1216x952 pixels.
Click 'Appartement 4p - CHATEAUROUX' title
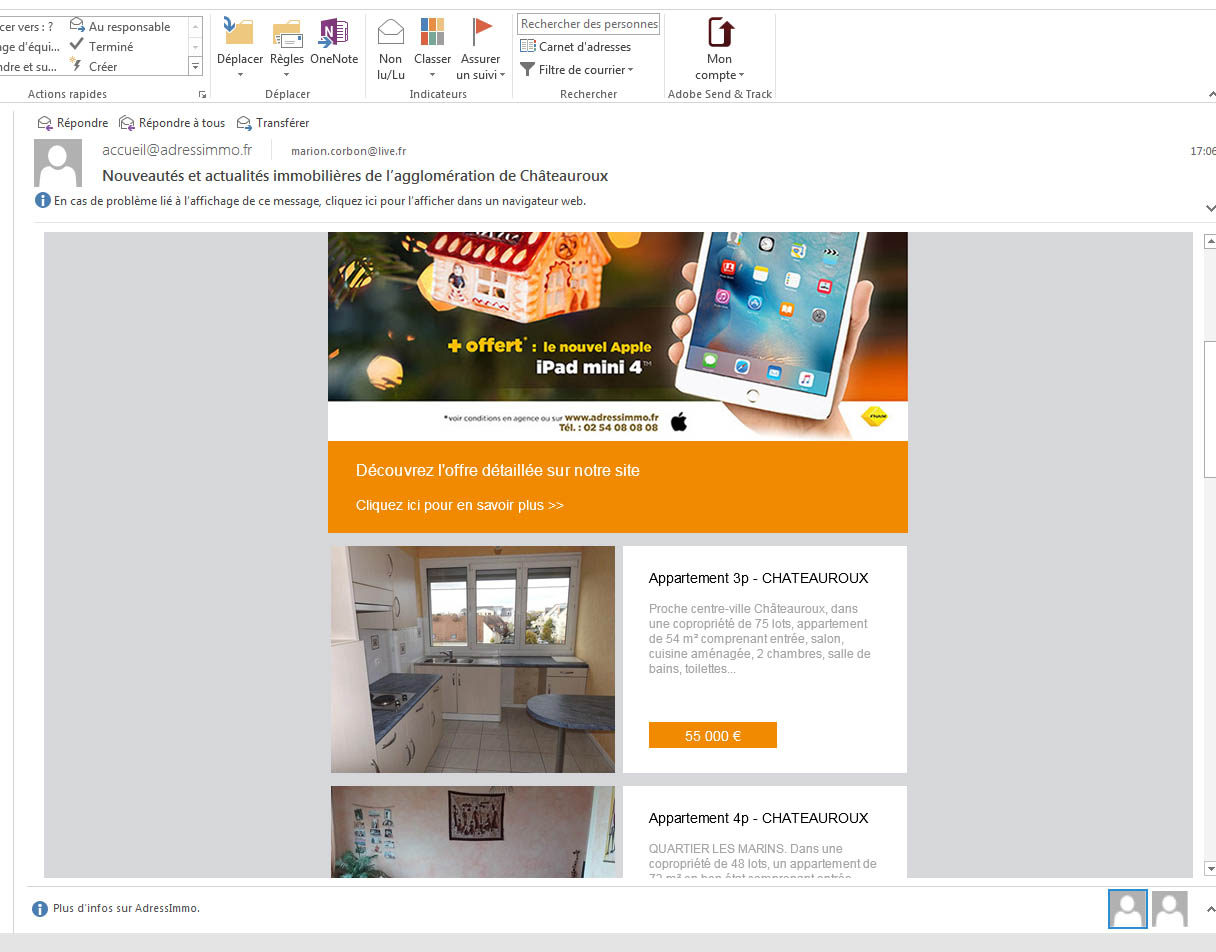[758, 818]
